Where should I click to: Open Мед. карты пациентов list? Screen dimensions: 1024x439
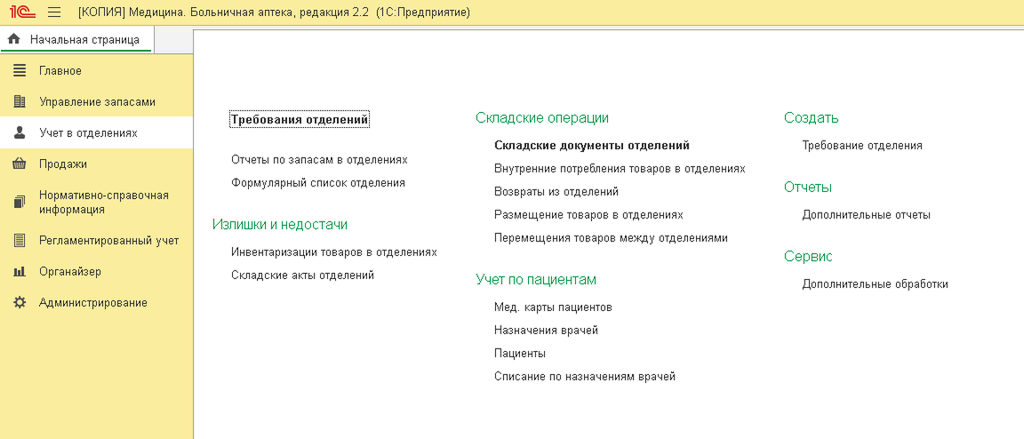click(552, 307)
